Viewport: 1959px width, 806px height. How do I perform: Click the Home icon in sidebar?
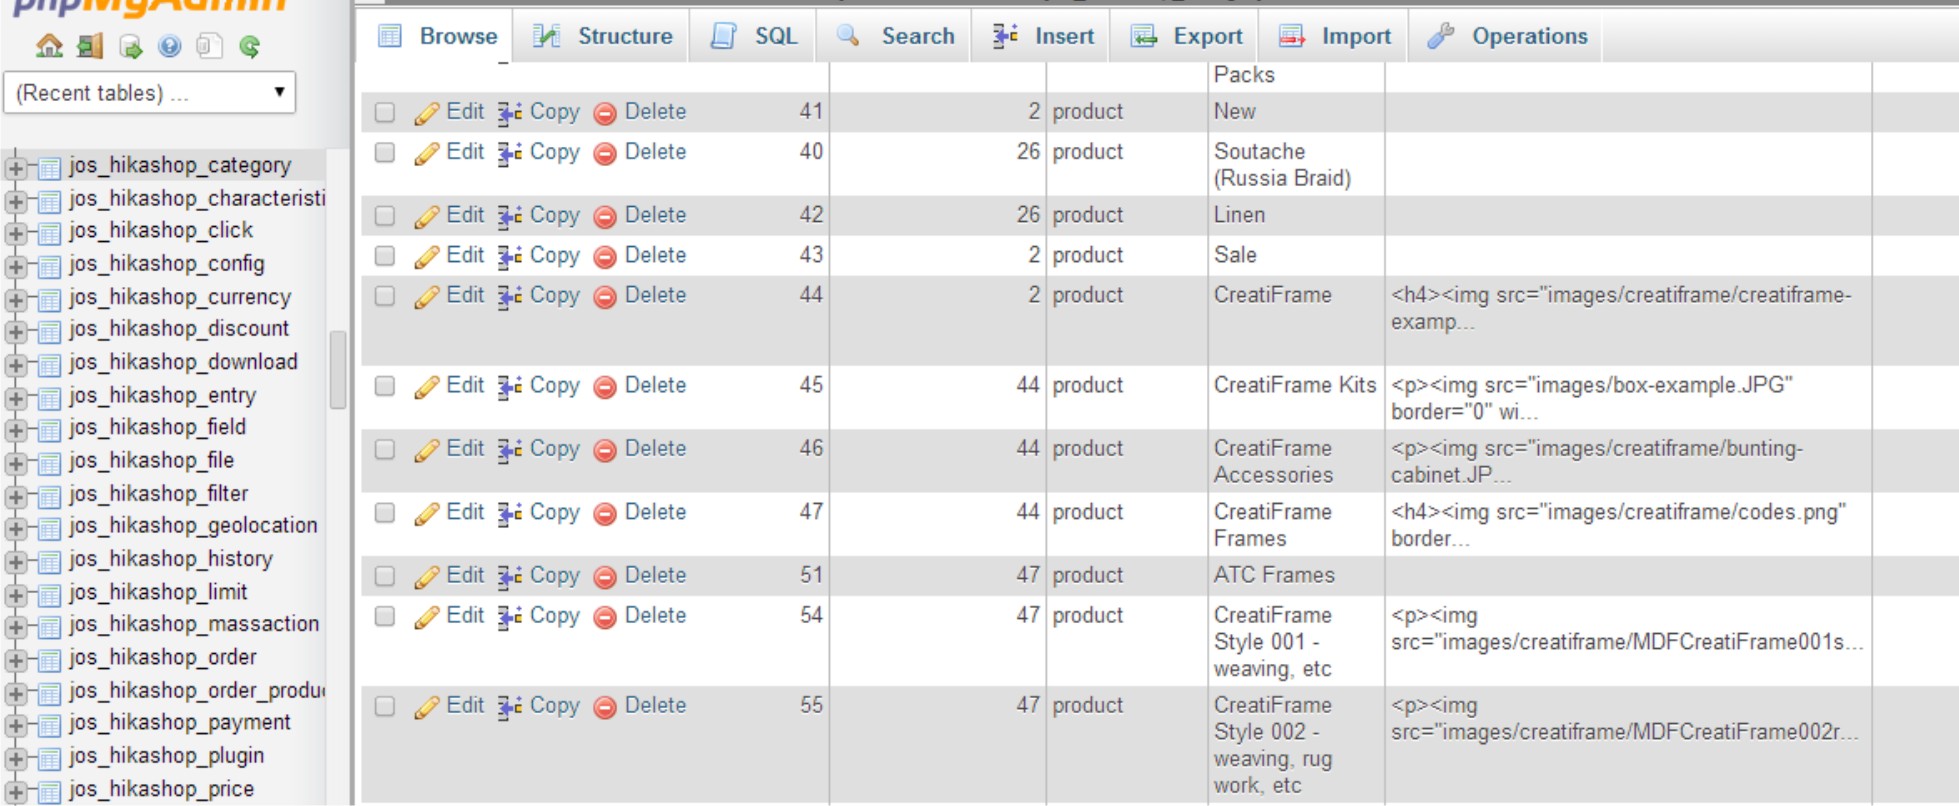[x=49, y=46]
